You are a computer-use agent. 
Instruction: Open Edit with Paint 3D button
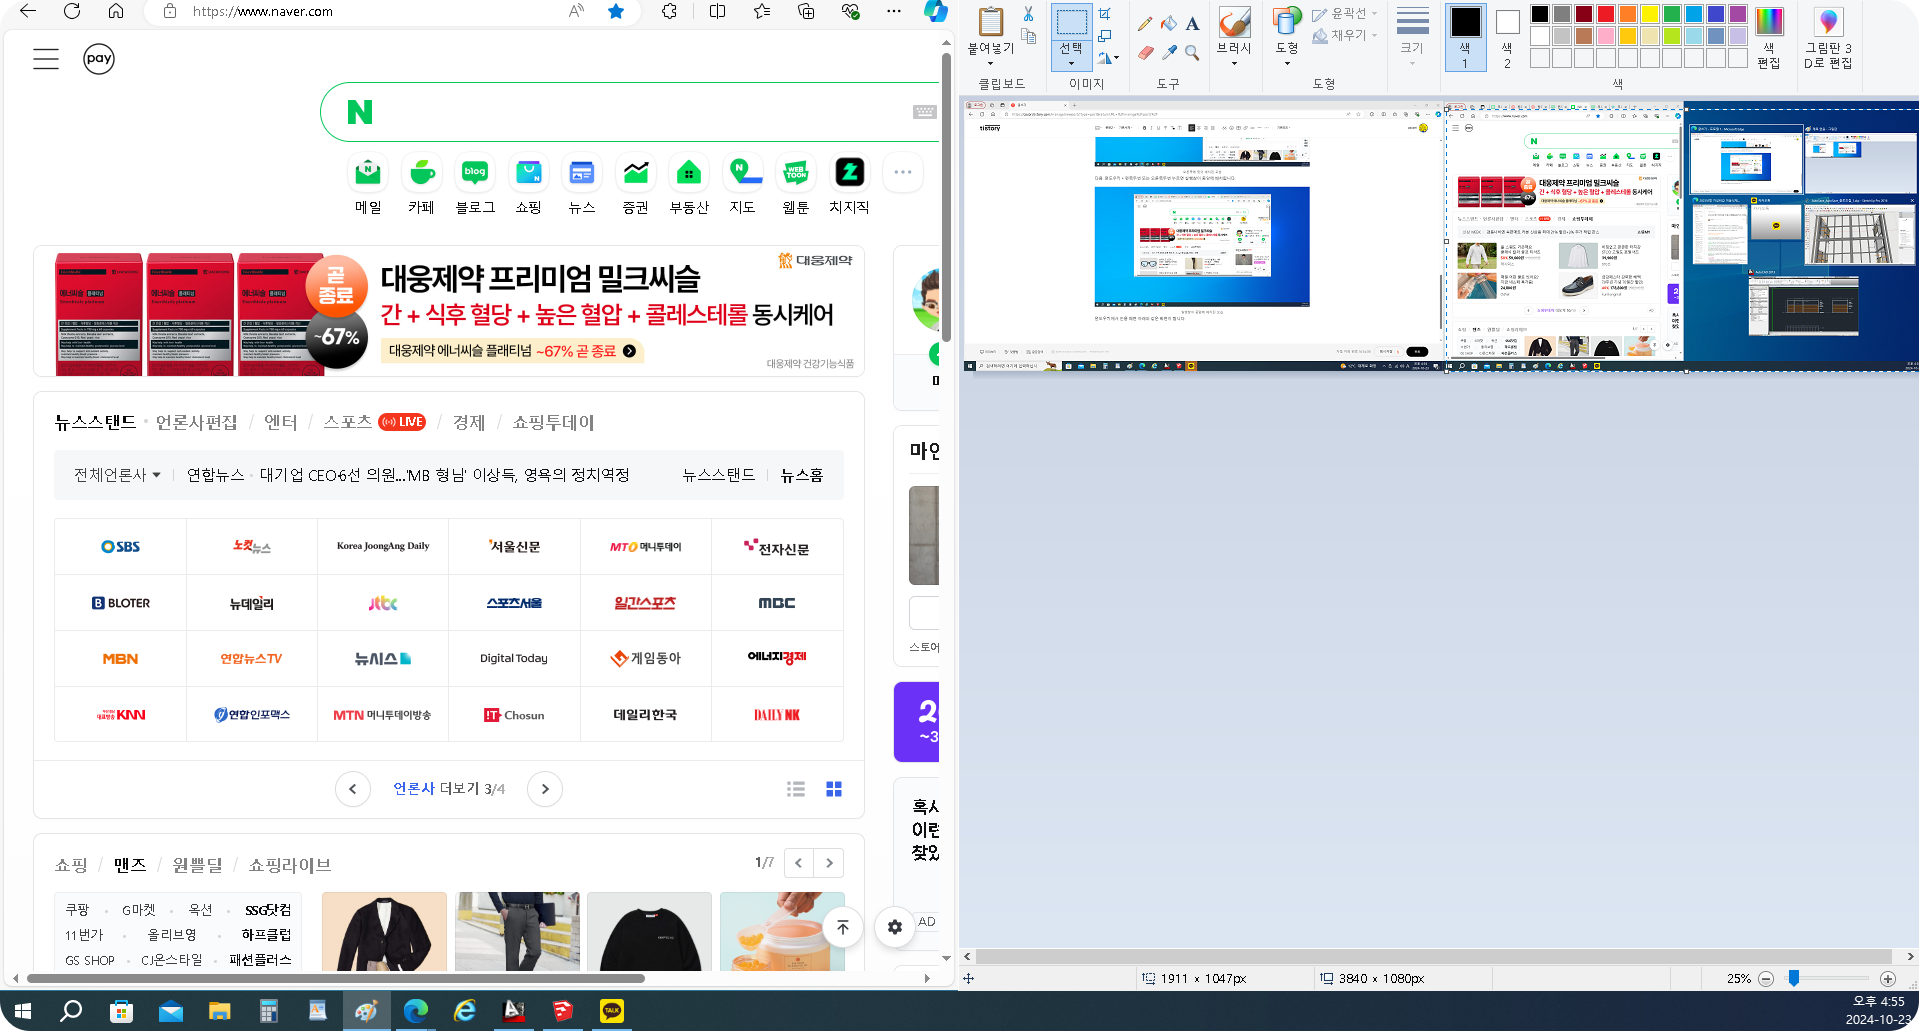tap(1828, 38)
